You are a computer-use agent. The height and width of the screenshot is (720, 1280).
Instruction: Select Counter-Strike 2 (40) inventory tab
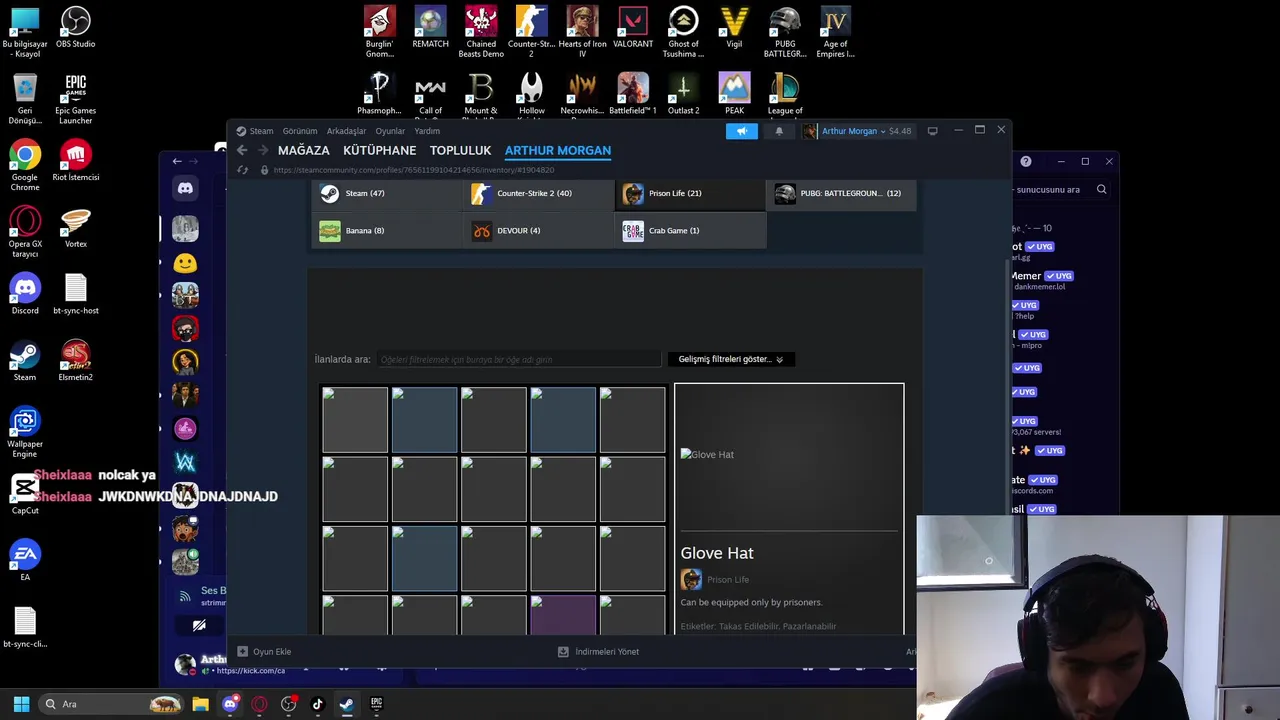pos(539,193)
